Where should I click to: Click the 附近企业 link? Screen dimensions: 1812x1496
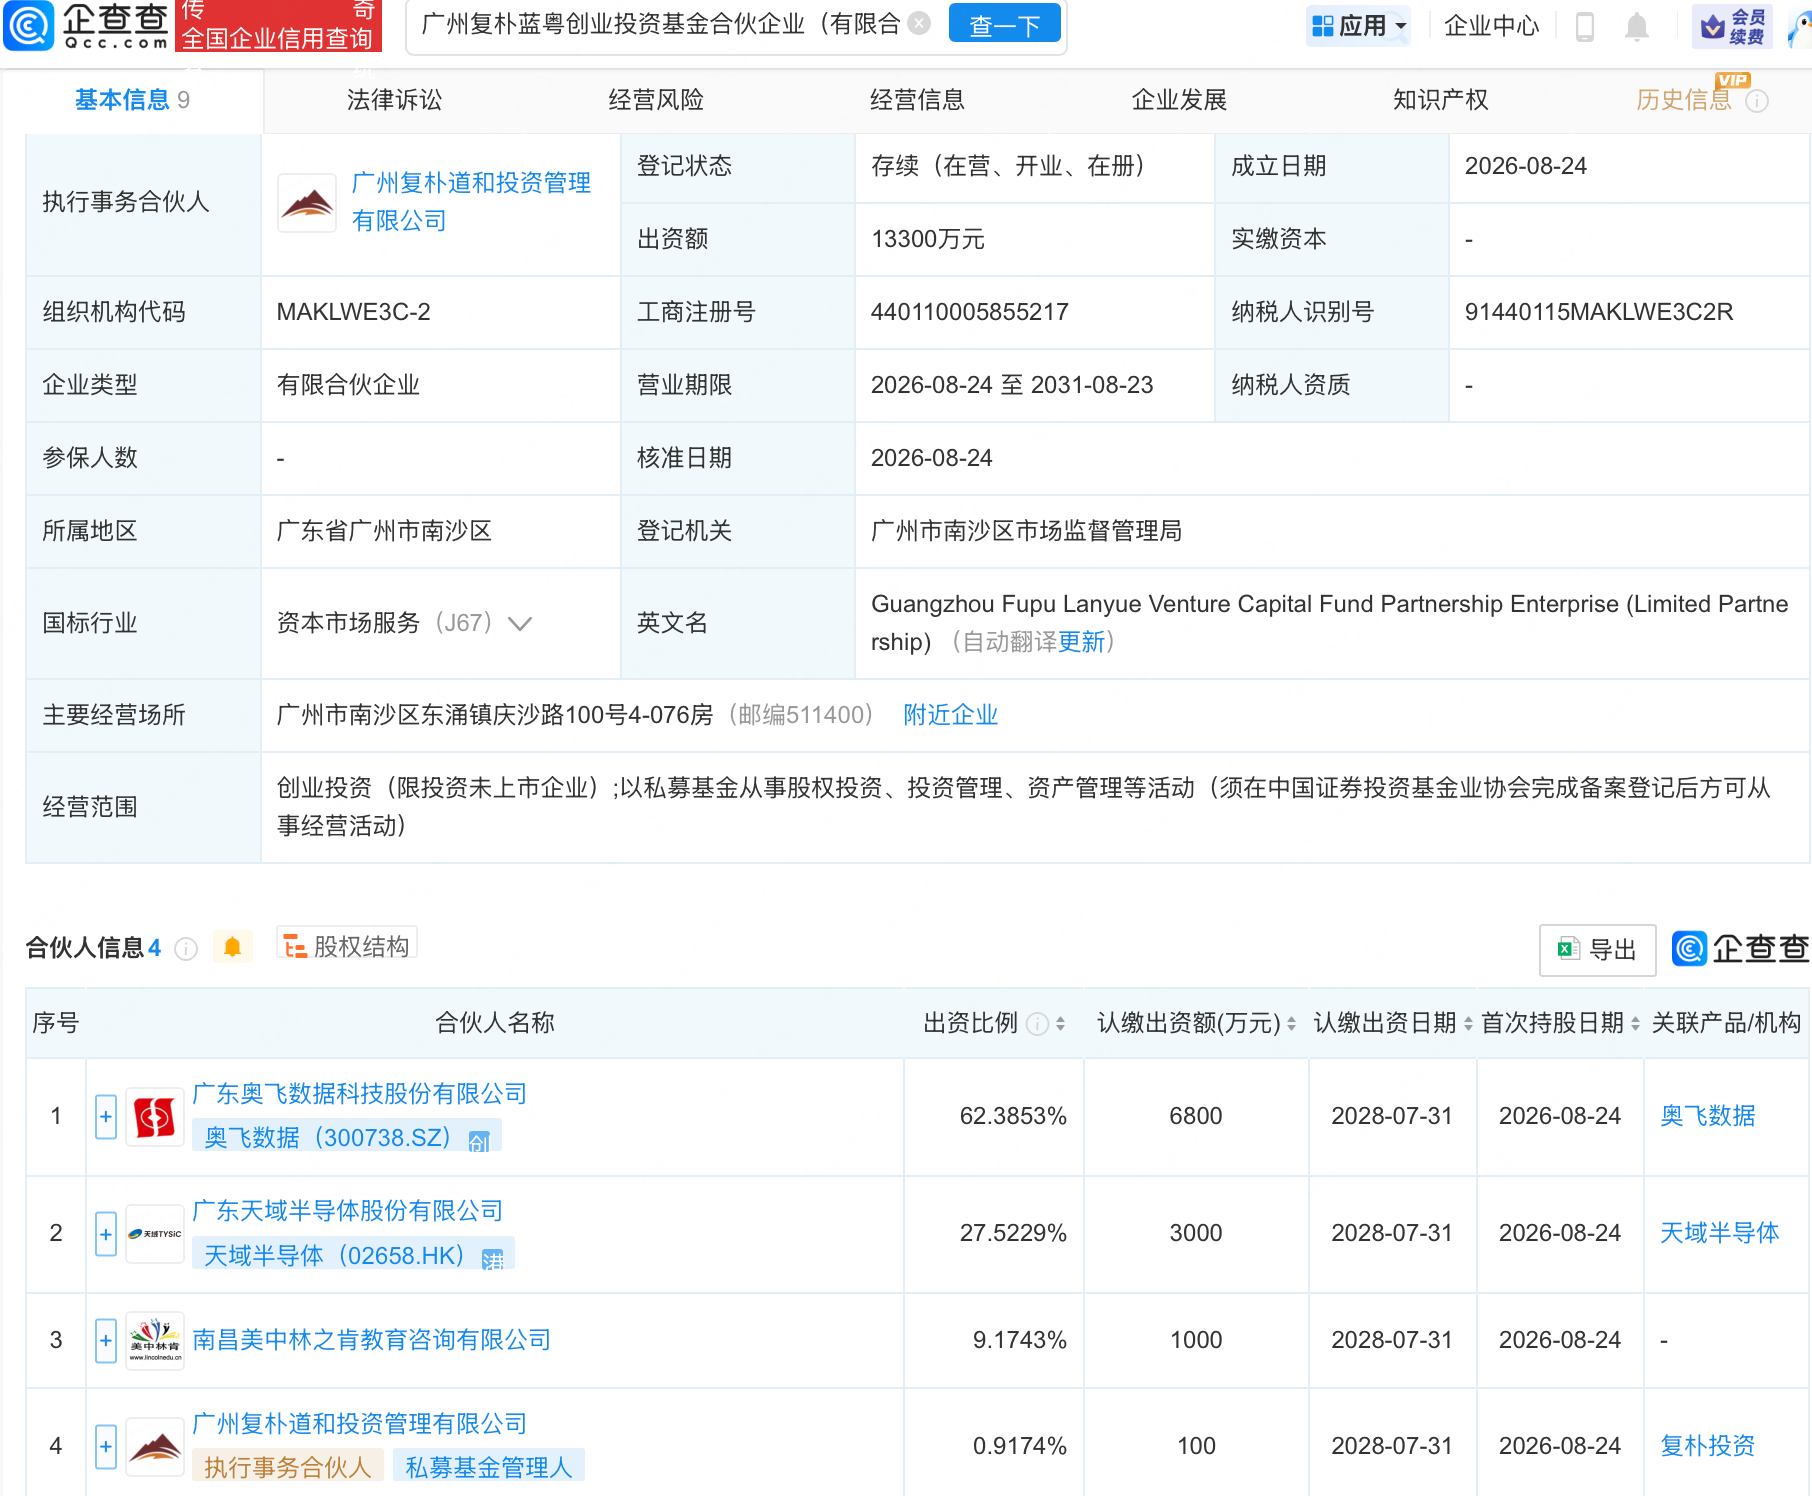pyautogui.click(x=950, y=715)
